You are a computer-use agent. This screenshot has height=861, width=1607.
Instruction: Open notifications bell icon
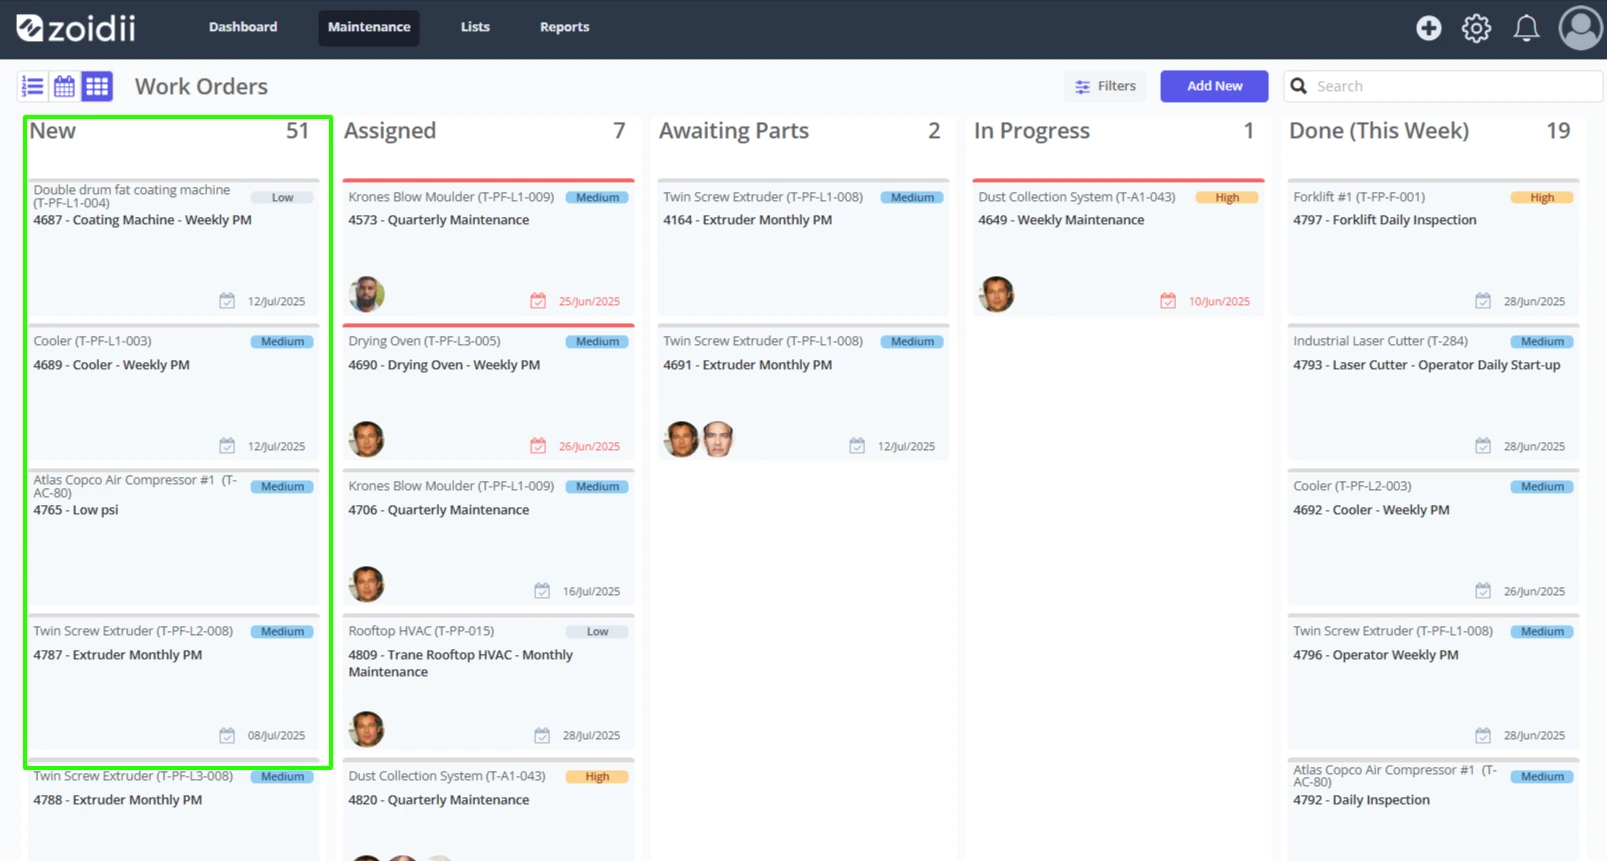coord(1526,28)
